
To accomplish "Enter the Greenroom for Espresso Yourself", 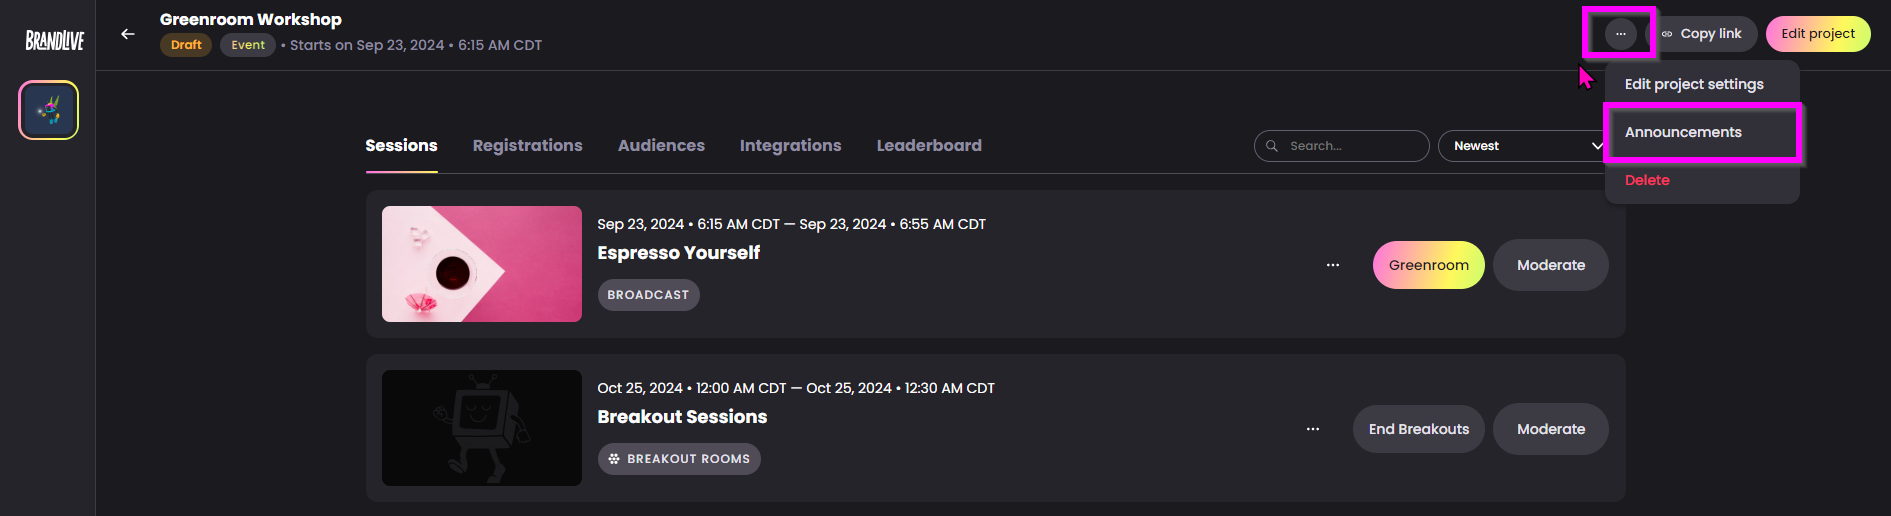I will (x=1429, y=265).
